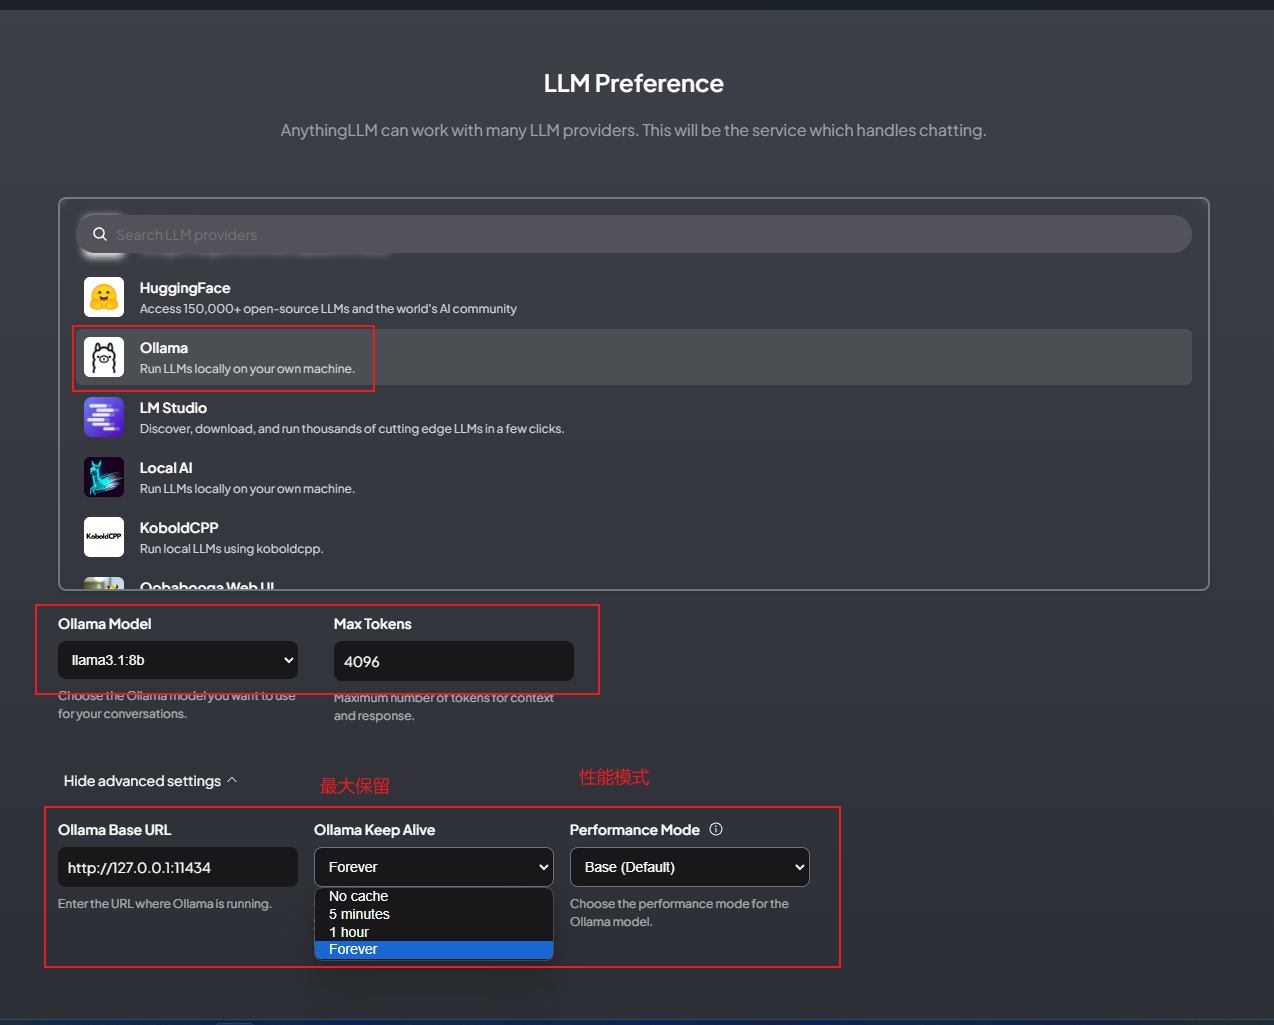Click the KoboldCPP logo icon
1274x1025 pixels.
(104, 537)
